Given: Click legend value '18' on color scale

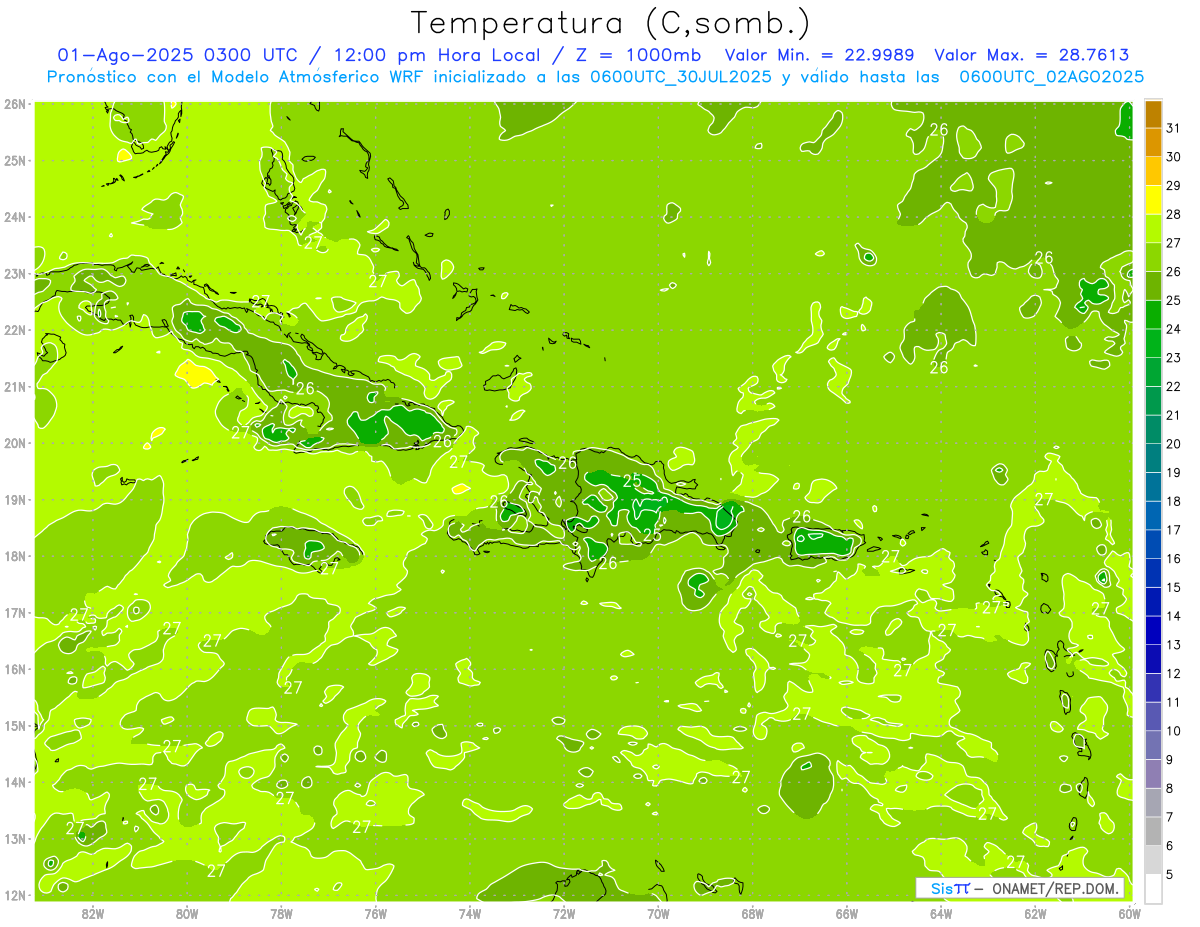Looking at the screenshot, I should pos(1174,501).
